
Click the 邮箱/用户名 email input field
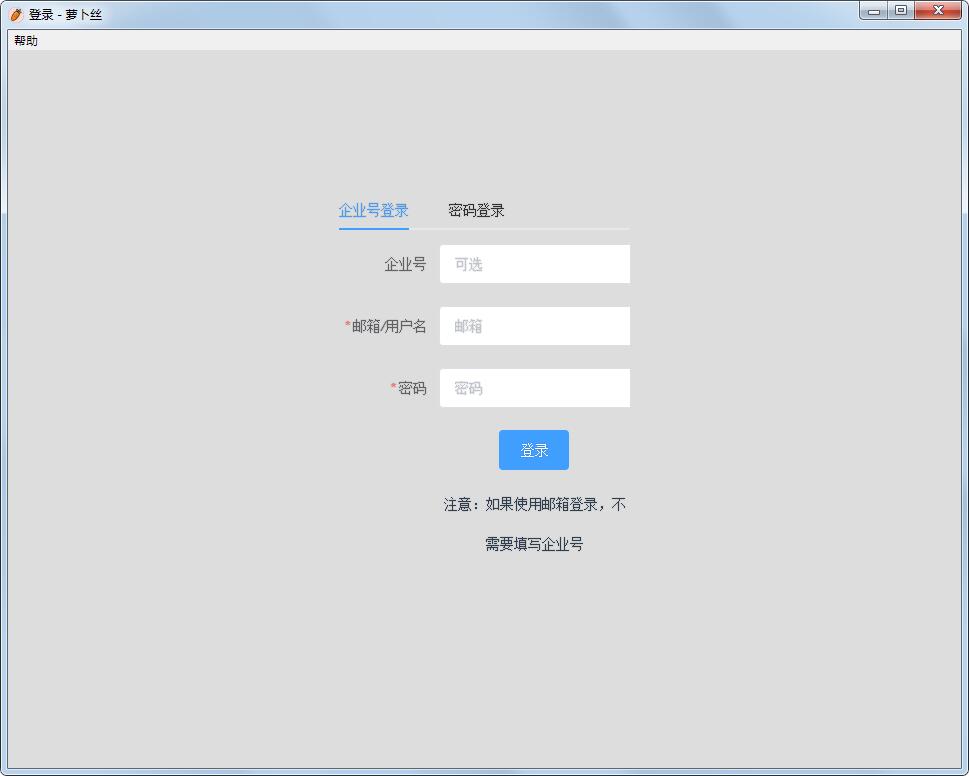(534, 325)
